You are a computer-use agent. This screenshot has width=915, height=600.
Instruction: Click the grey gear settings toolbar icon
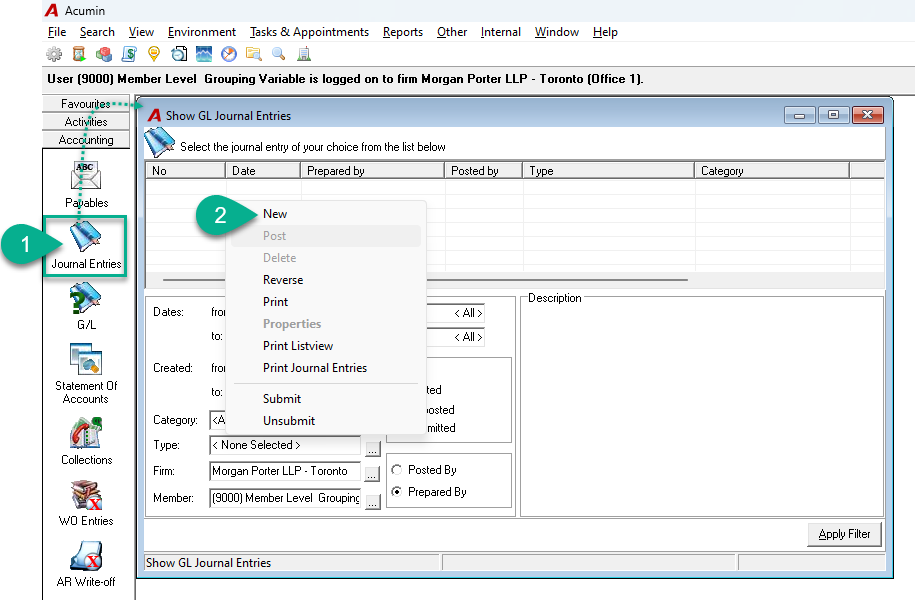[54, 54]
